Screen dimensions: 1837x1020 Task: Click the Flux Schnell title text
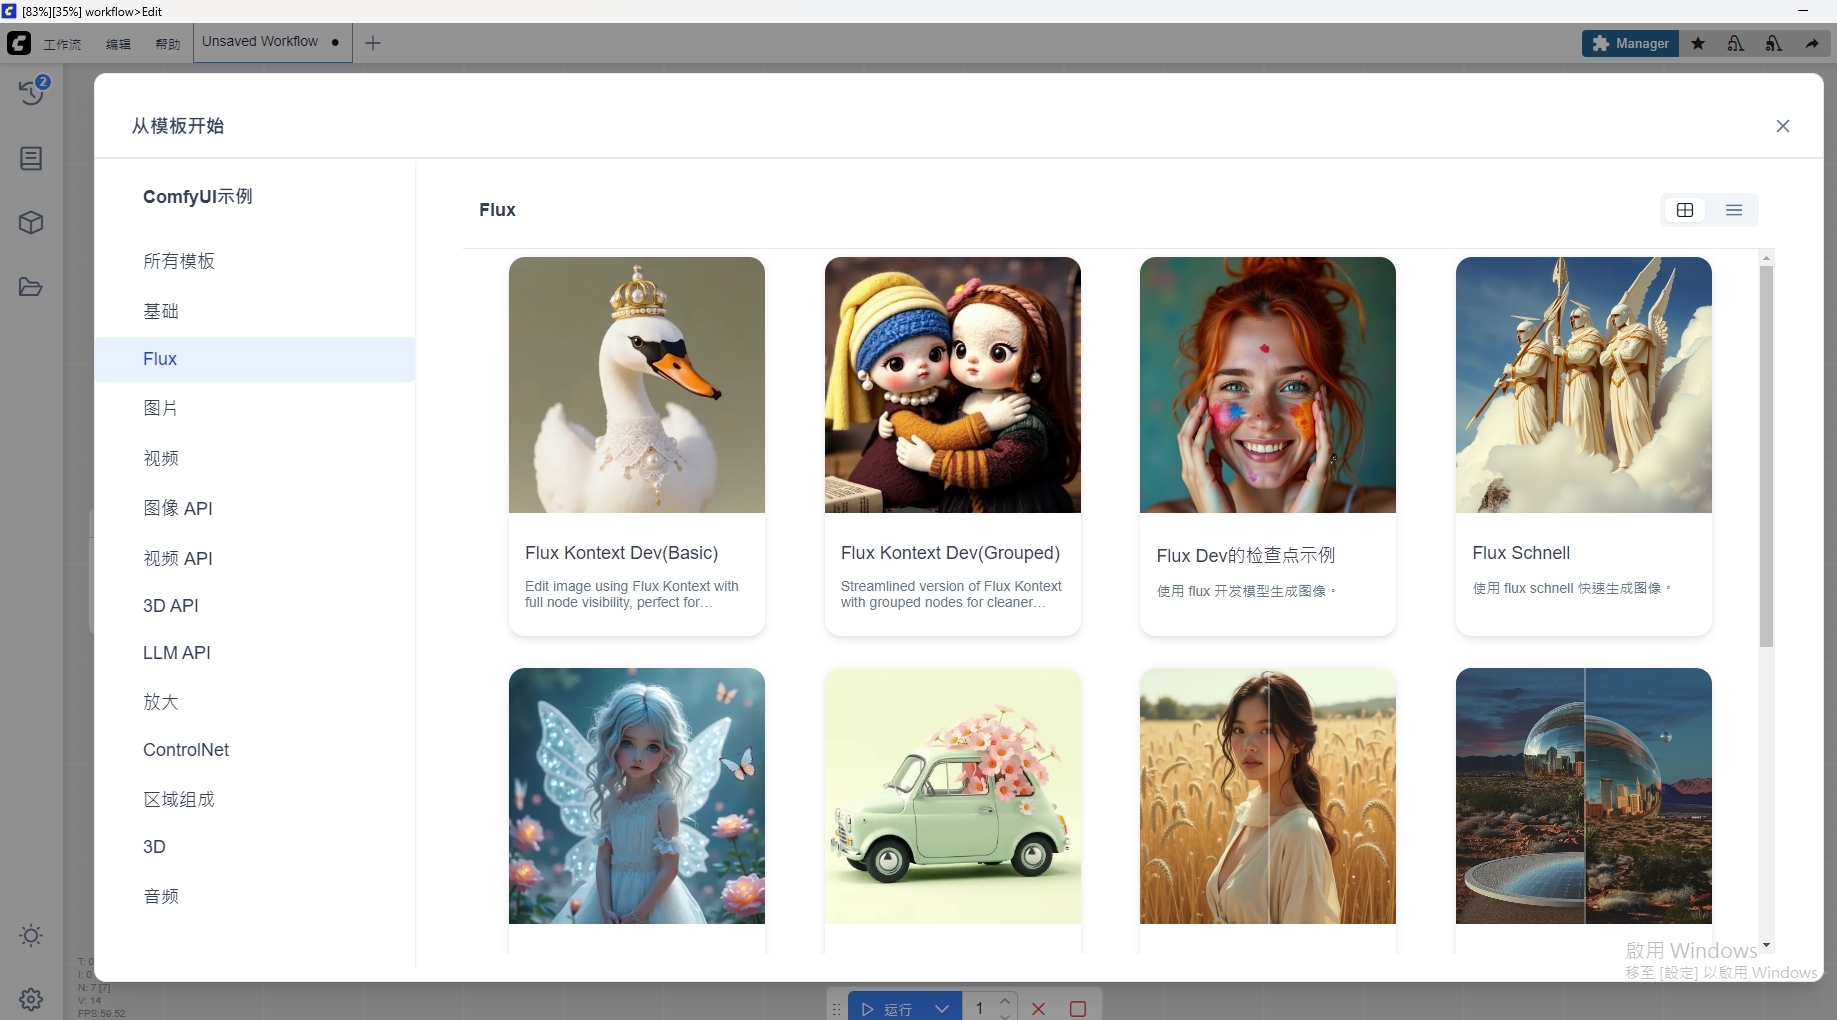pyautogui.click(x=1521, y=553)
